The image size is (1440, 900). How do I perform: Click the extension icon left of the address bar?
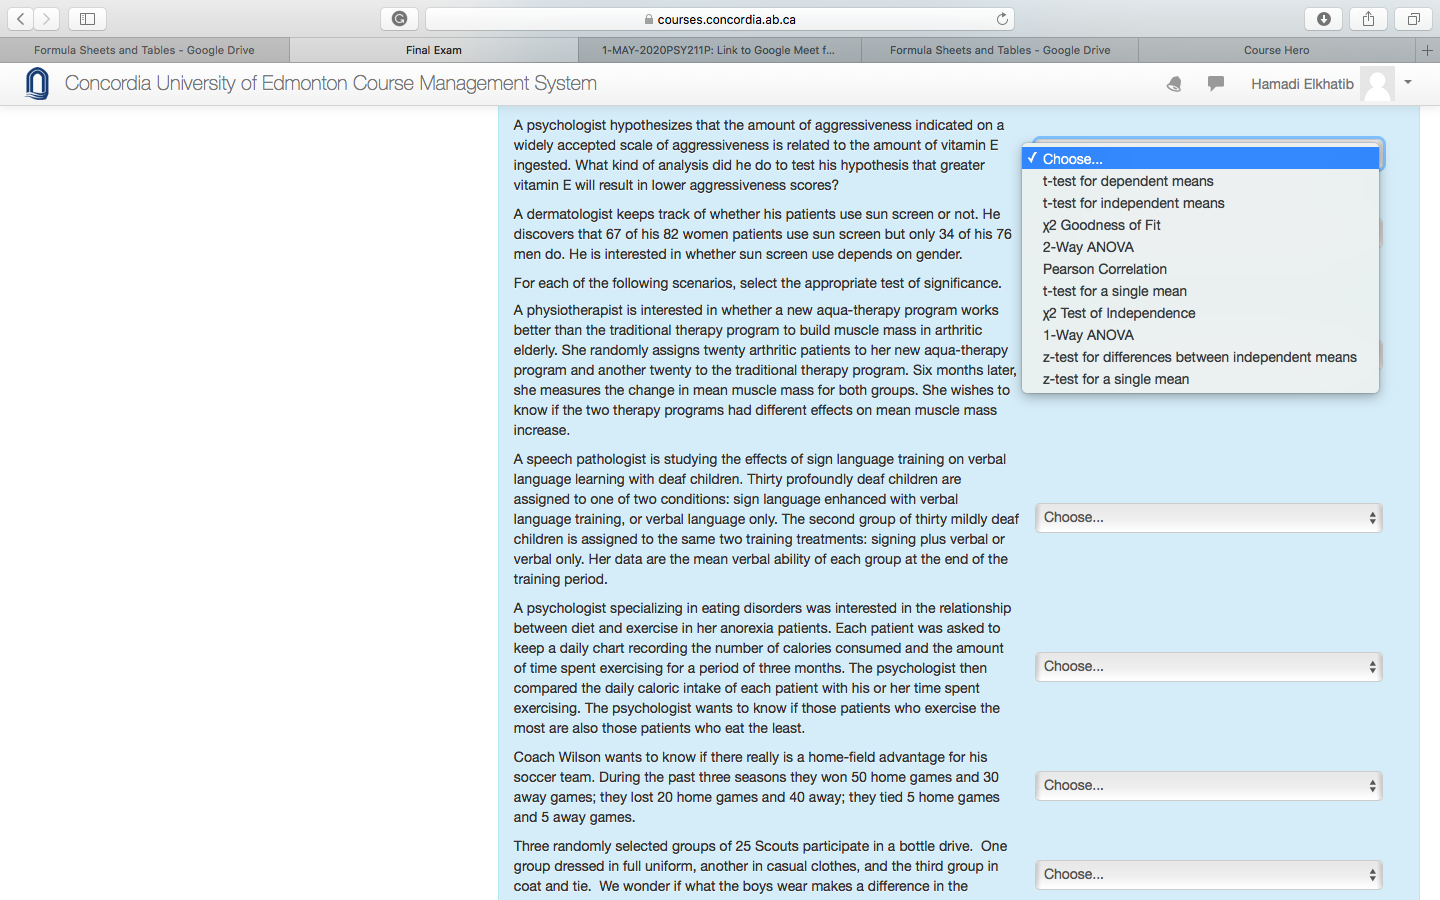[398, 18]
